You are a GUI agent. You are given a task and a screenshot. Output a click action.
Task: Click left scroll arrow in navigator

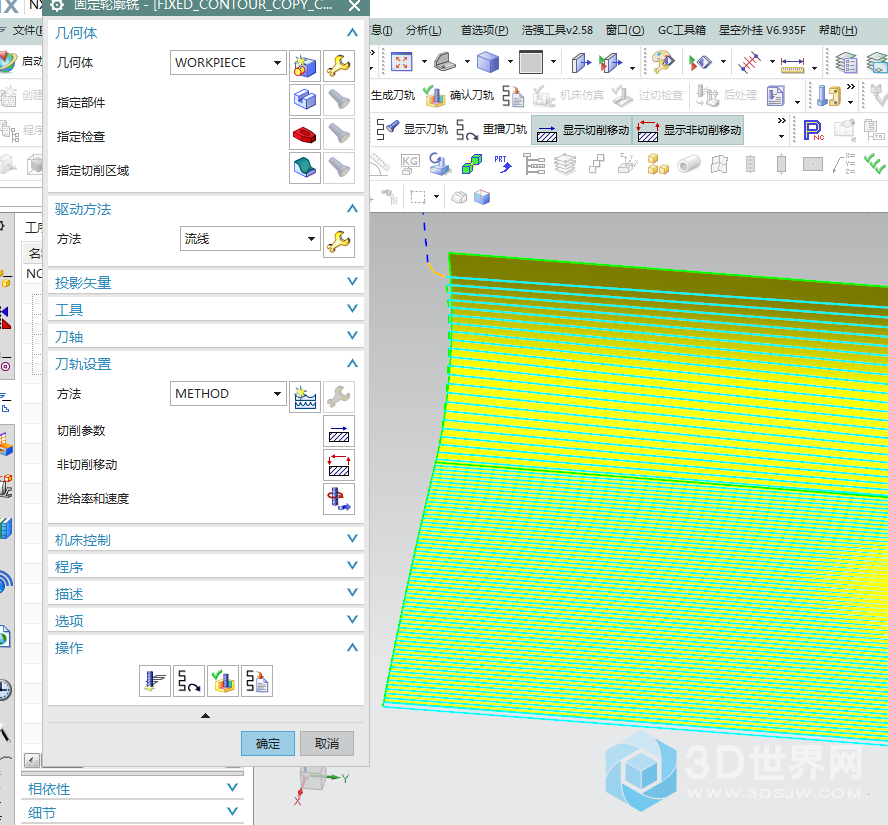32,760
